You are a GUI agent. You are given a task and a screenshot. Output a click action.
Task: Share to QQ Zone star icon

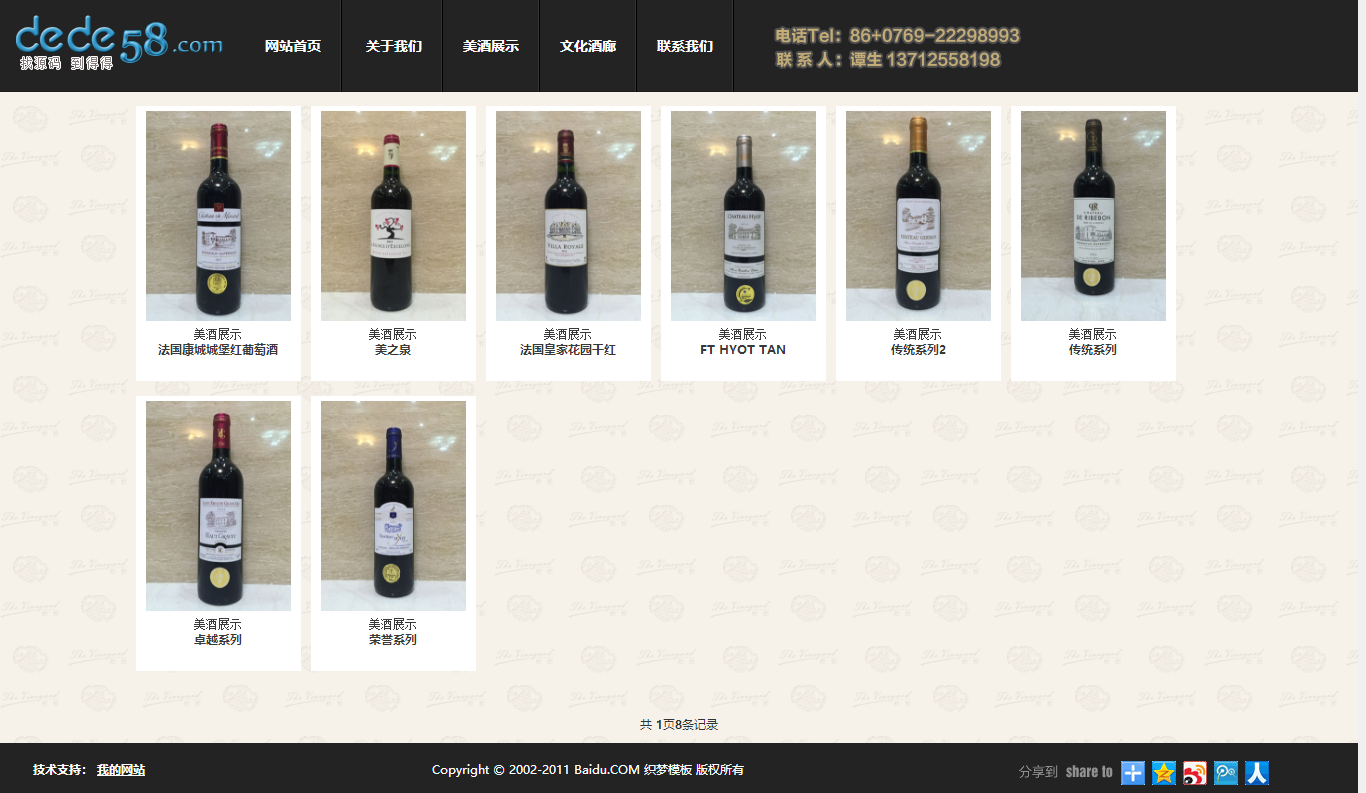pyautogui.click(x=1164, y=772)
